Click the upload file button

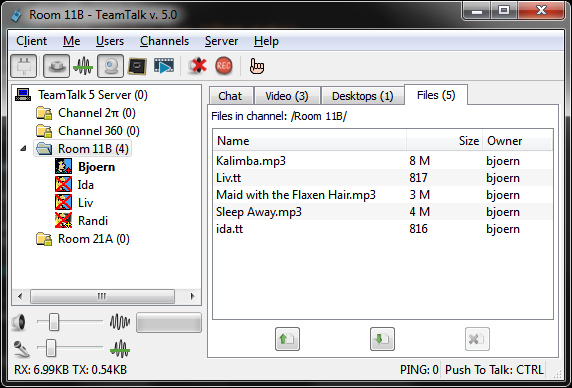click(287, 339)
